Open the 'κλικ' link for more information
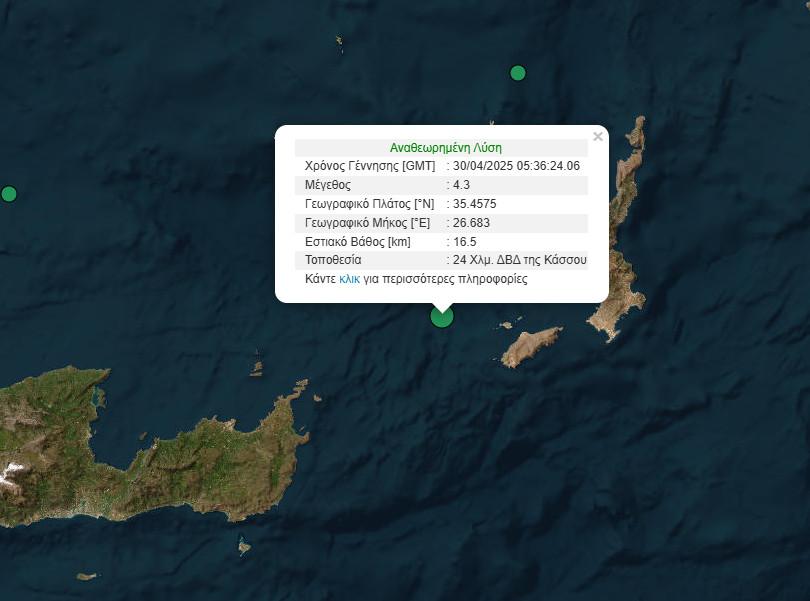The height and width of the screenshot is (601, 810). click(x=349, y=279)
